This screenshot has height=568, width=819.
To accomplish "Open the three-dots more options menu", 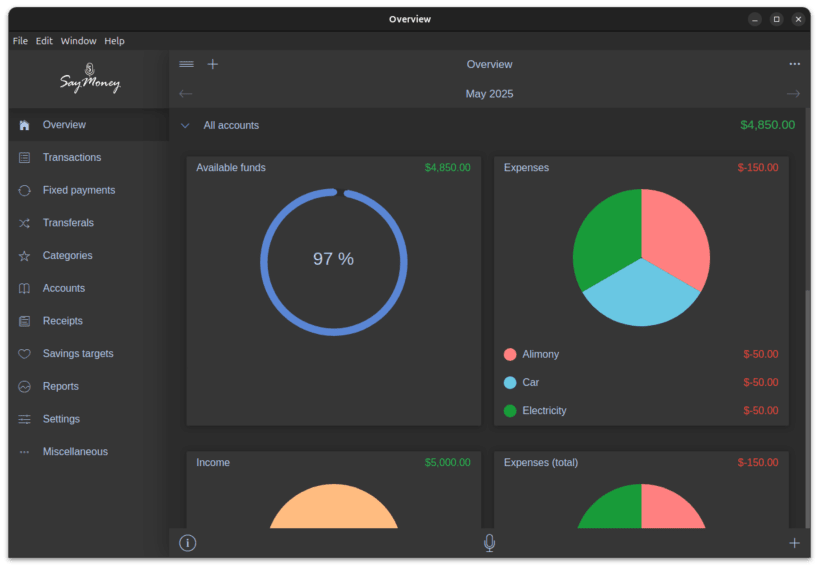I will tap(794, 64).
